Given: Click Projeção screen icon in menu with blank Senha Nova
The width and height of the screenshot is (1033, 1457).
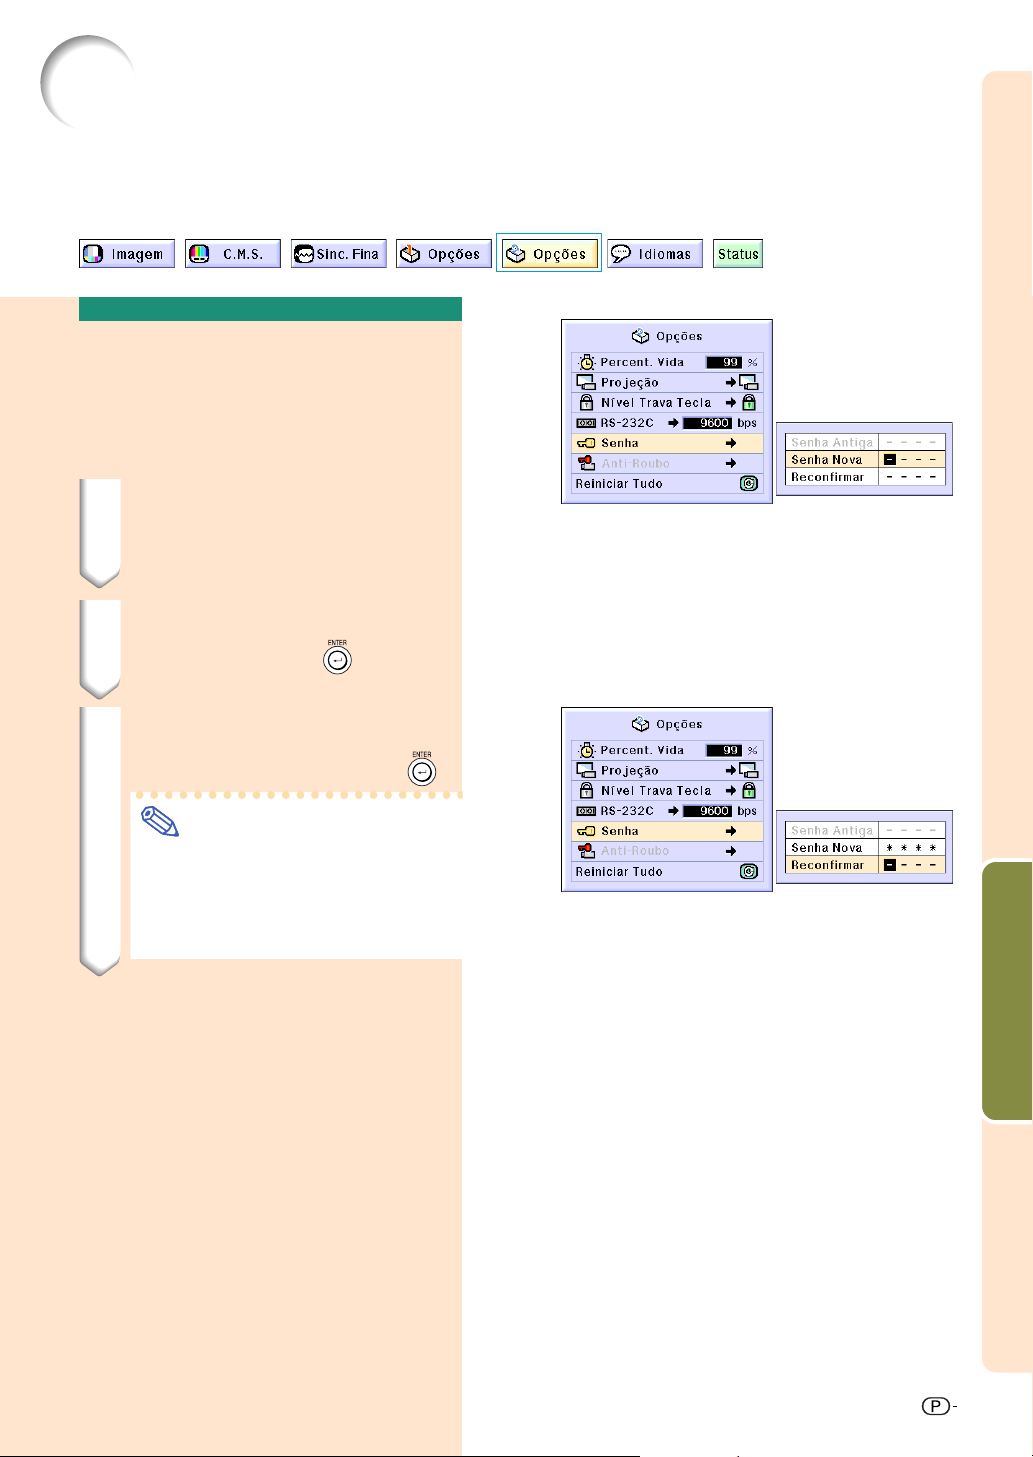Looking at the screenshot, I should click(586, 382).
